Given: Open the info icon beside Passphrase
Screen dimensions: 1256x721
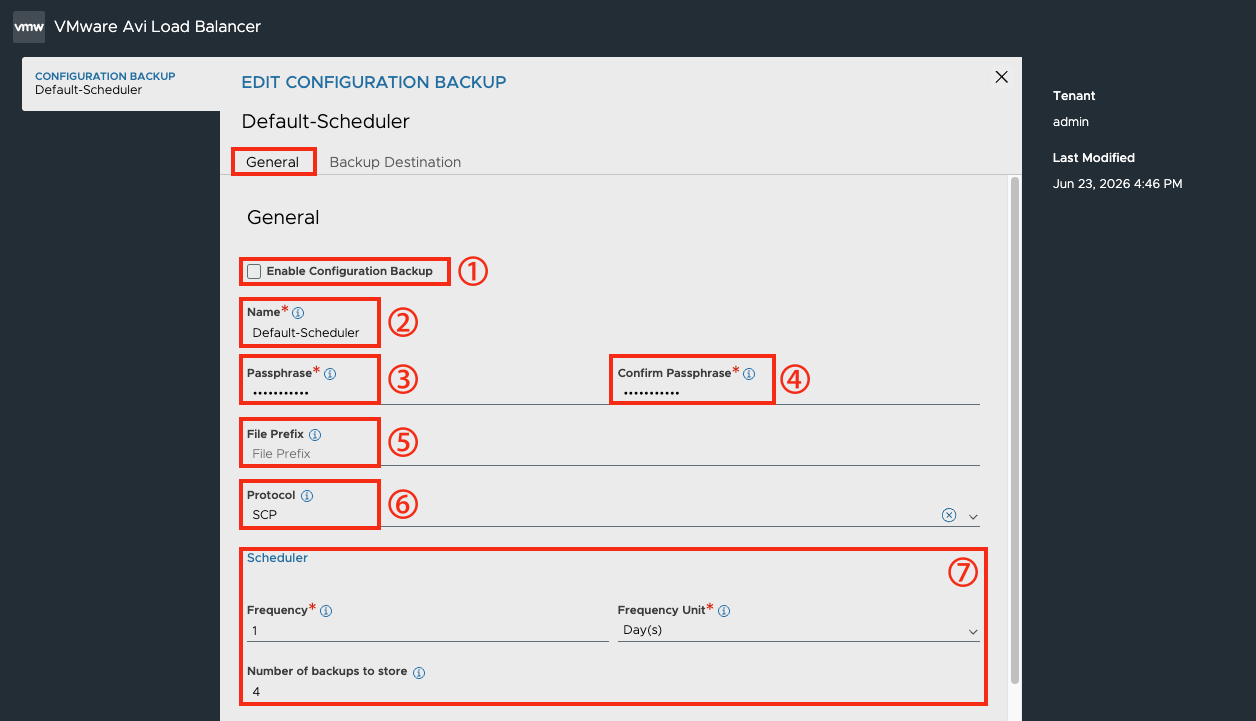Looking at the screenshot, I should click(330, 374).
